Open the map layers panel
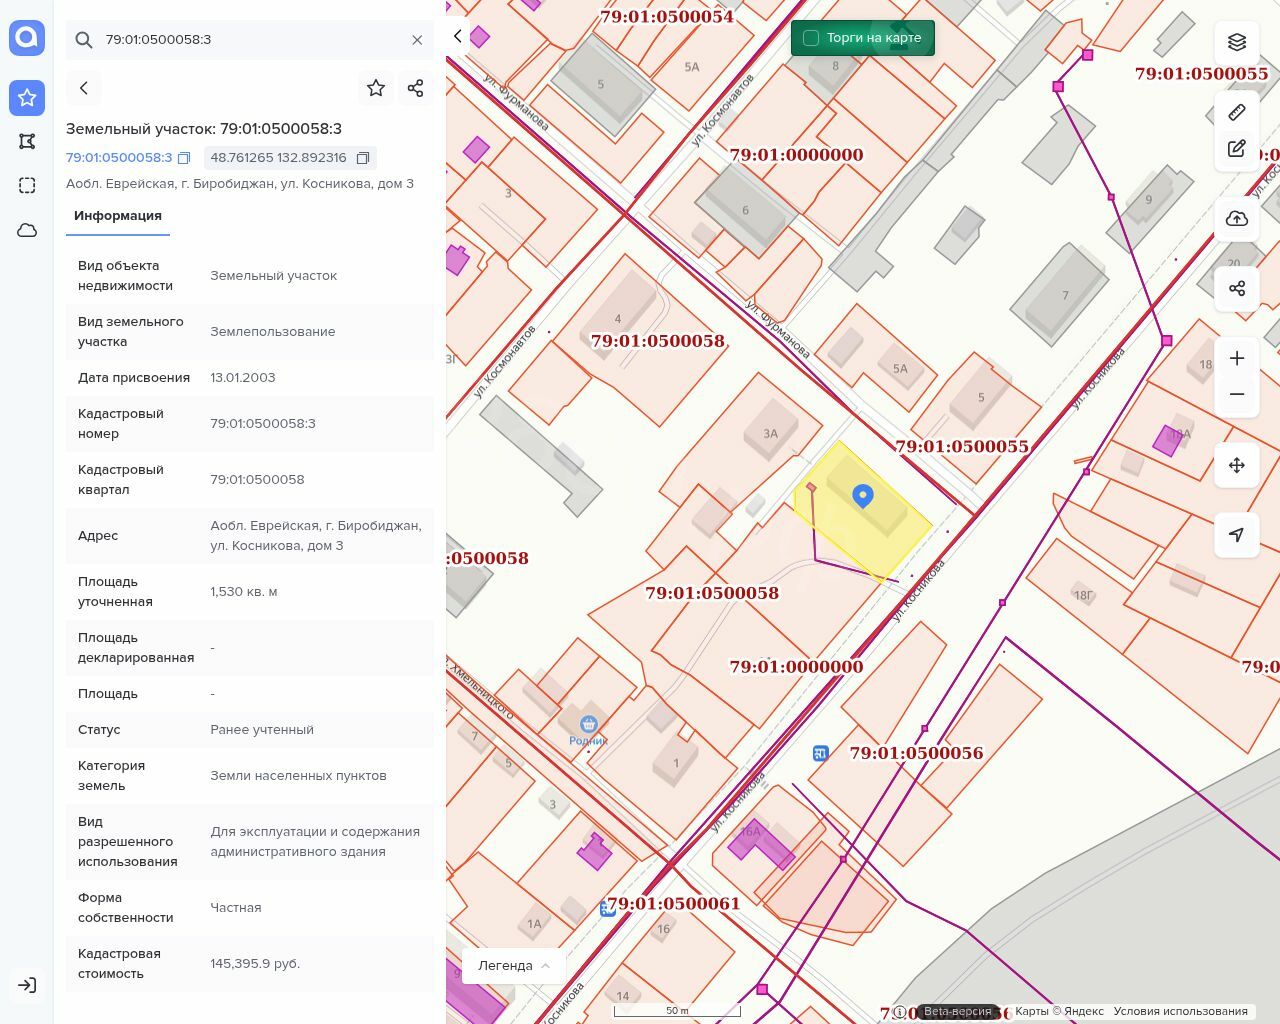The height and width of the screenshot is (1024, 1280). (1237, 42)
